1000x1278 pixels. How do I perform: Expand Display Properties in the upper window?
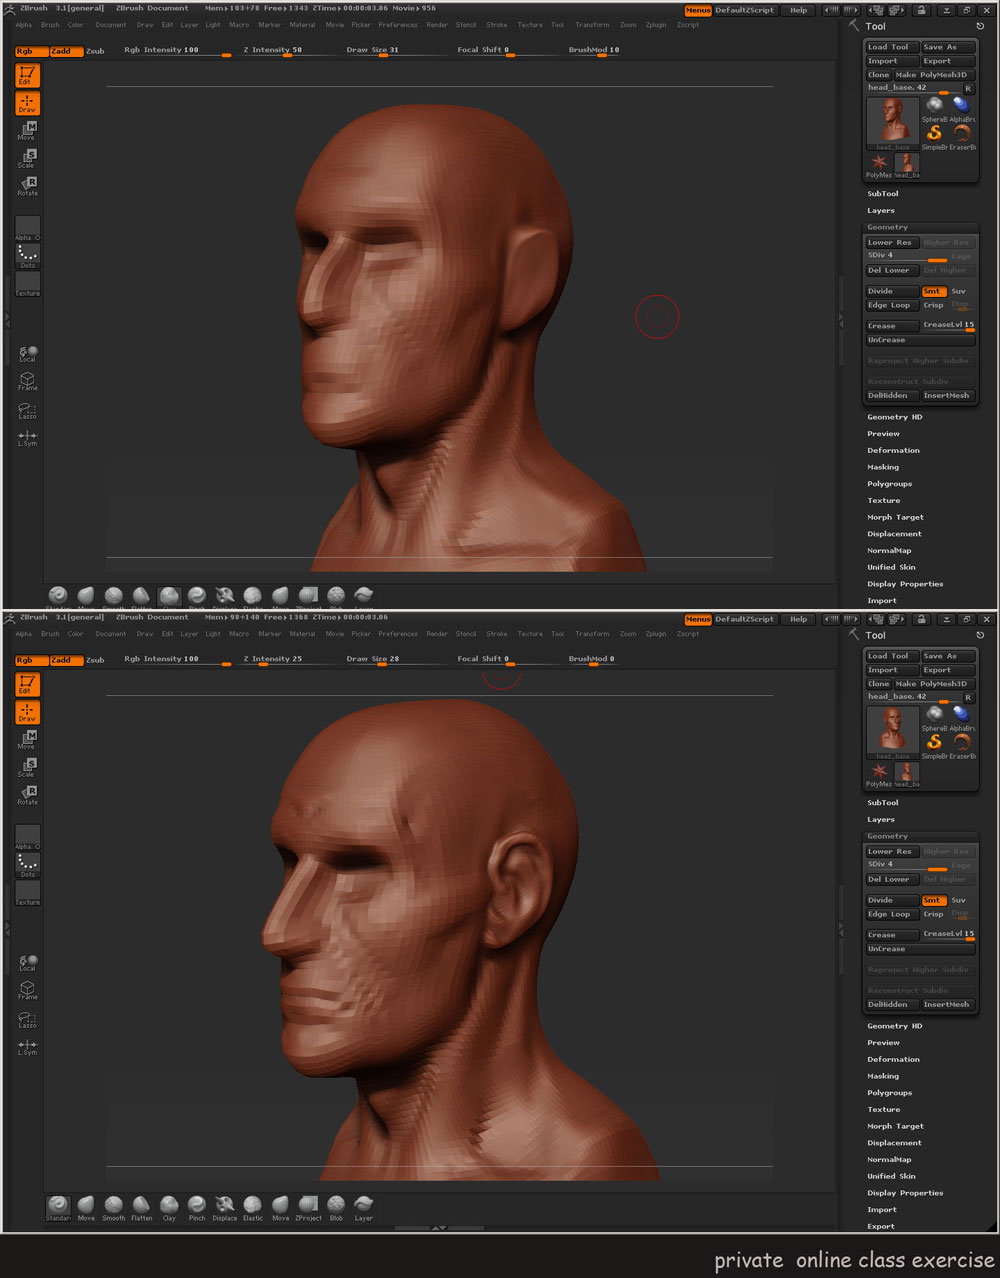click(x=905, y=584)
